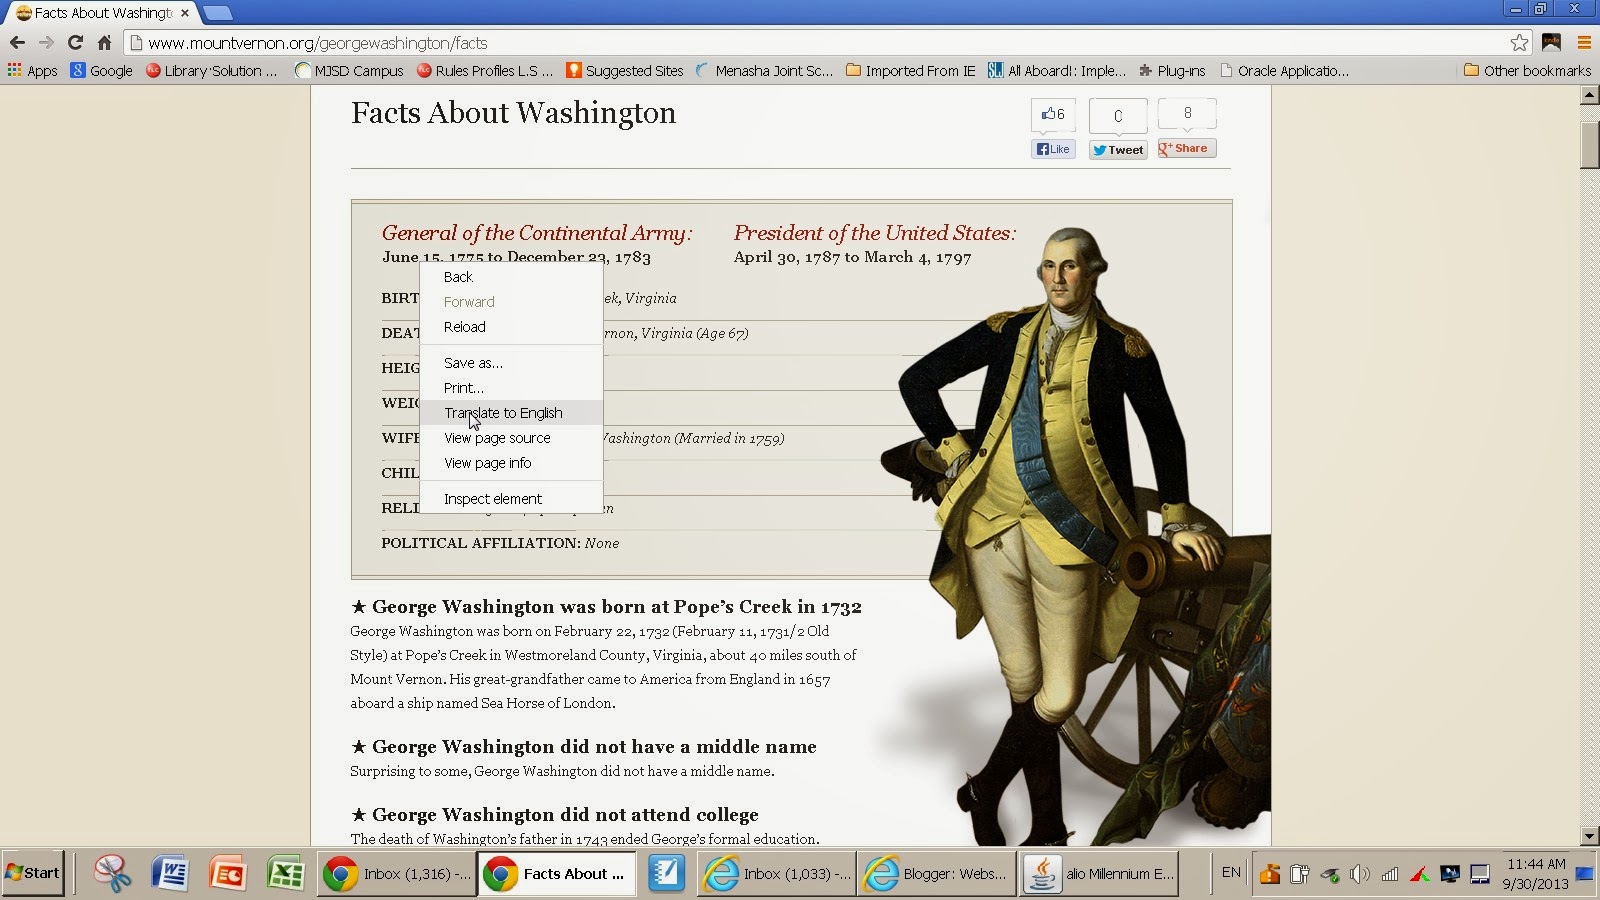Open the Suggested Sites bookmark
This screenshot has height=900, width=1600.
click(x=624, y=71)
